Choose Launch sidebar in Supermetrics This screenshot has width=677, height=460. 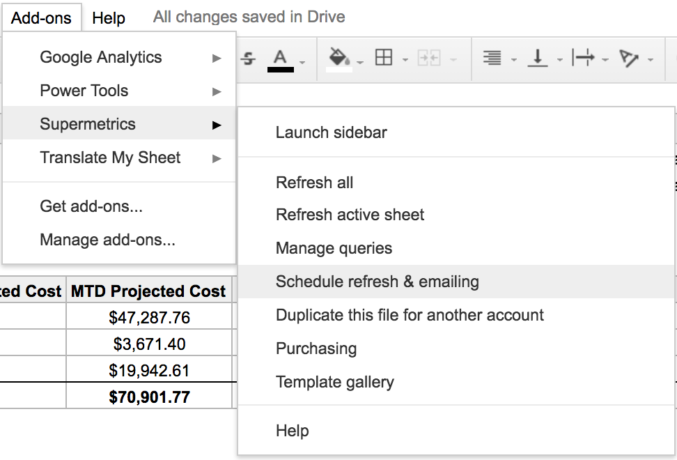click(331, 133)
